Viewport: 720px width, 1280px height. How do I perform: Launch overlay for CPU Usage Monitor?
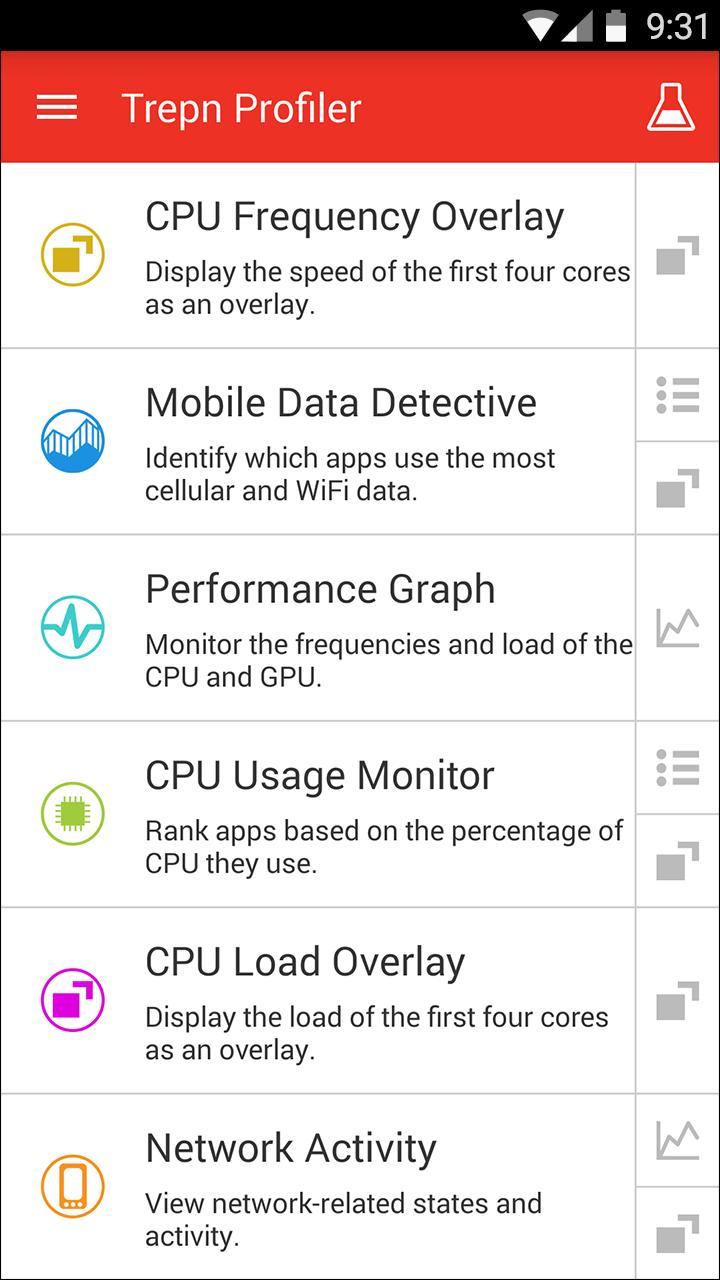pyautogui.click(x=677, y=861)
